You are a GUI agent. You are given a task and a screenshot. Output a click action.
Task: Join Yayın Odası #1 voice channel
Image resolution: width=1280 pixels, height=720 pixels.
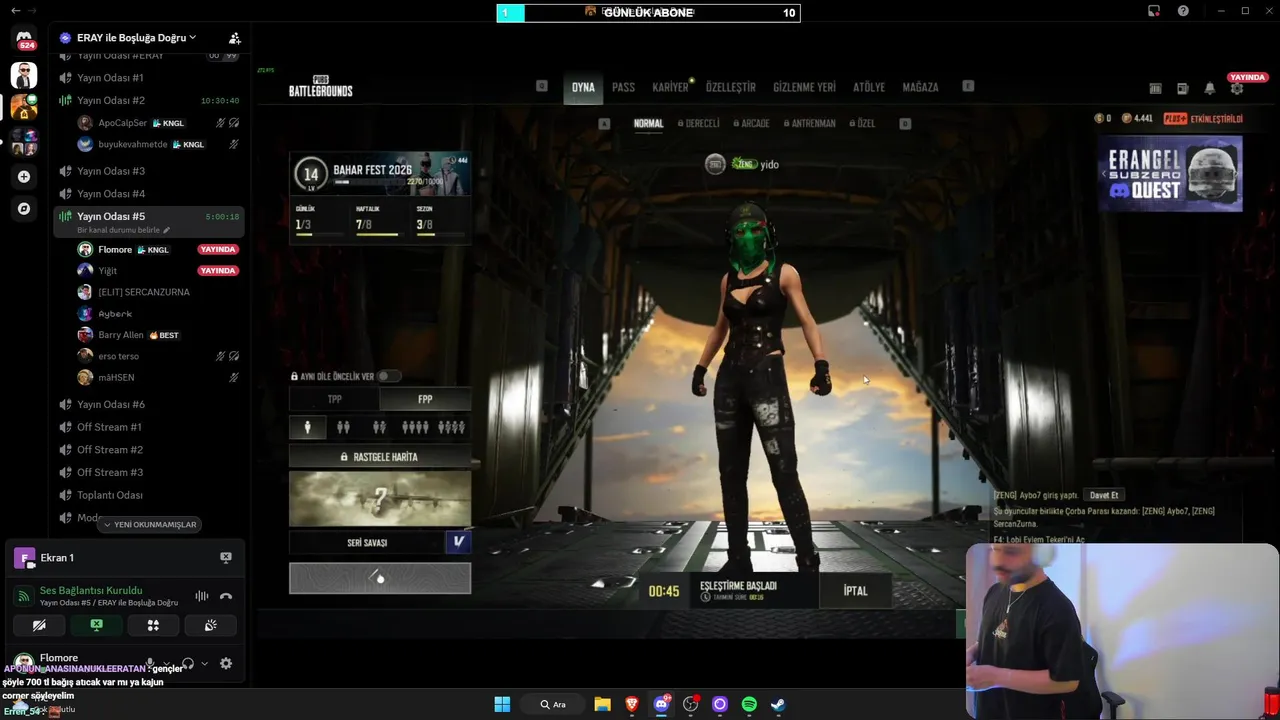click(x=149, y=77)
